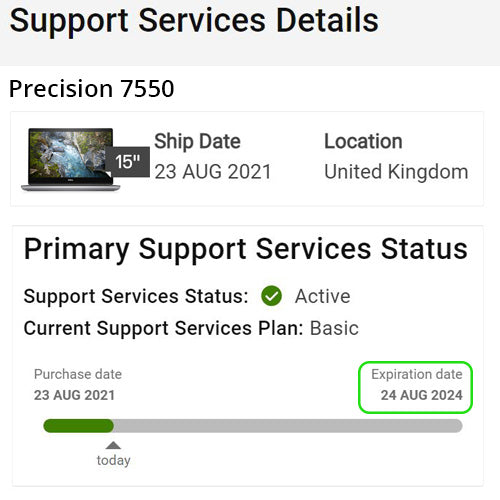Click the Ship Date label
Viewport: 500px width, 500px height.
point(197,141)
